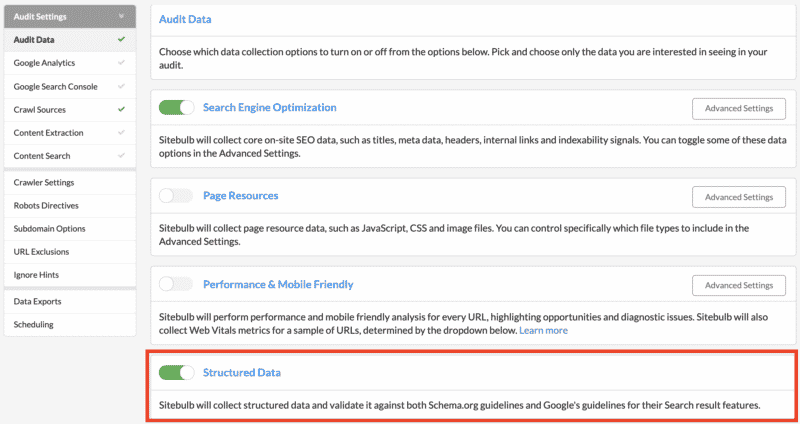800x424 pixels.
Task: Click checkmark icon beside Google Analytics
Action: (x=121, y=63)
